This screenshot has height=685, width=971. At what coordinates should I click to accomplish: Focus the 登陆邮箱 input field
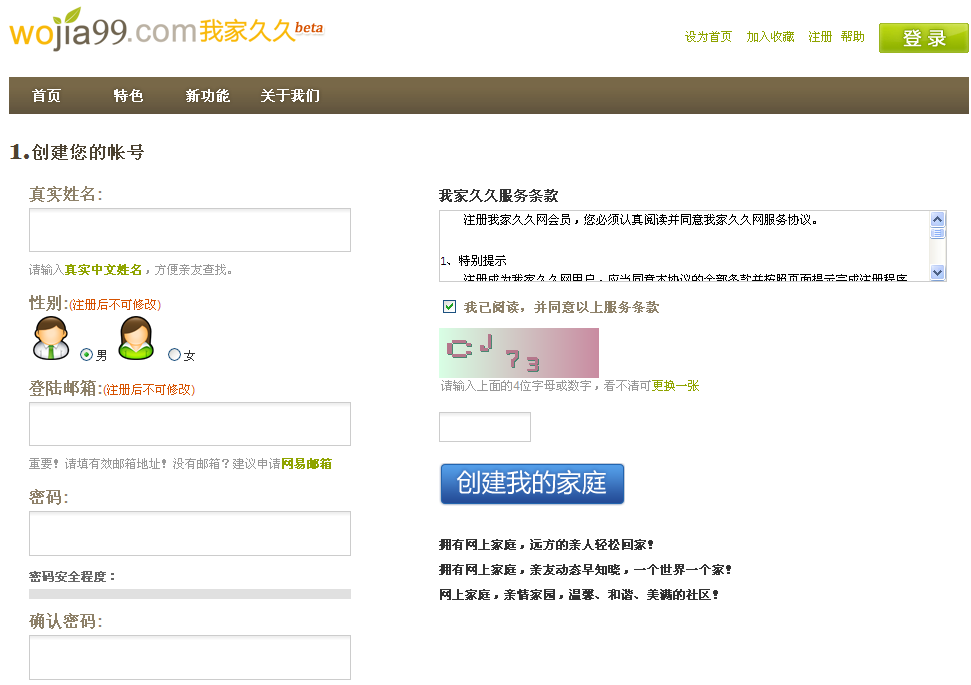(190, 424)
